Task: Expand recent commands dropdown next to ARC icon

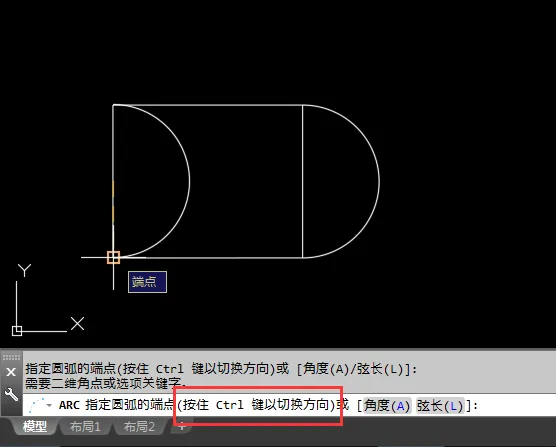Action: [x=49, y=405]
